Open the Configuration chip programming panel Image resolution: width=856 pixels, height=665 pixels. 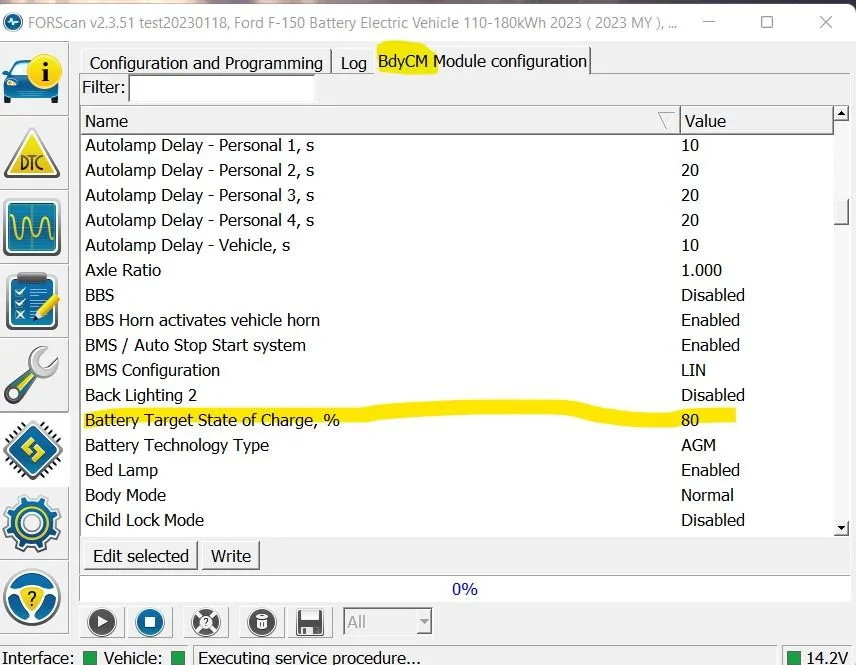point(33,450)
